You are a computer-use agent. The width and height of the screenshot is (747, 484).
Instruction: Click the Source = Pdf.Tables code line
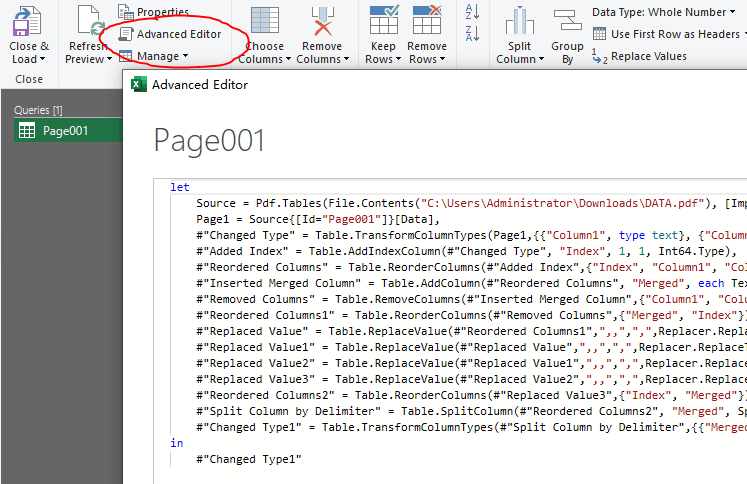pos(471,203)
